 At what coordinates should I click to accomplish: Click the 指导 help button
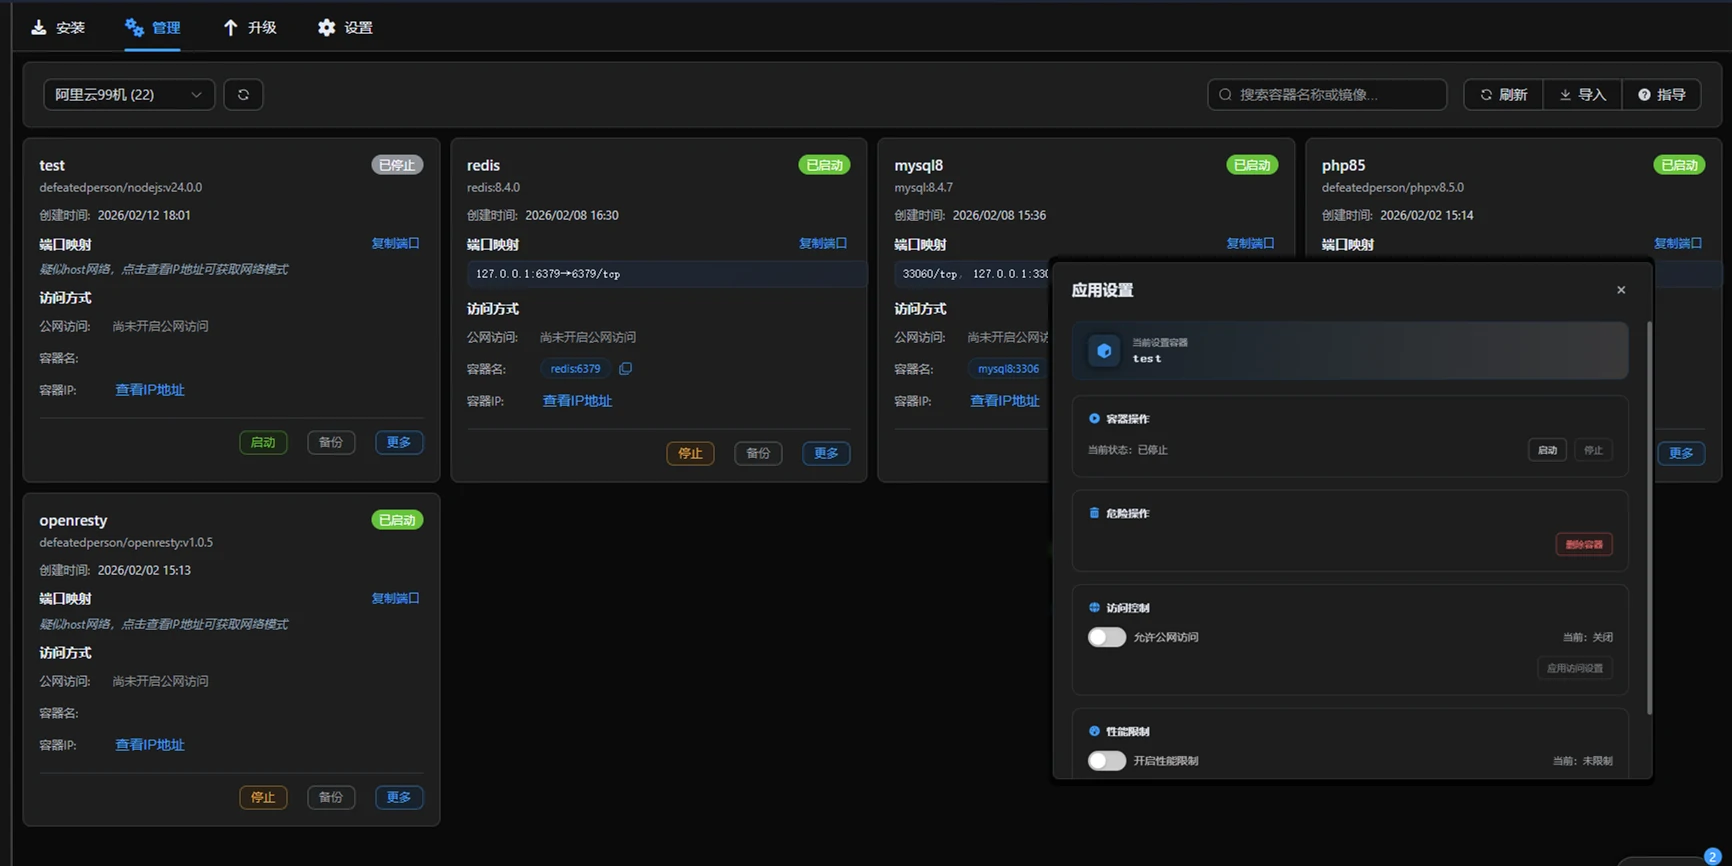[x=1661, y=94]
